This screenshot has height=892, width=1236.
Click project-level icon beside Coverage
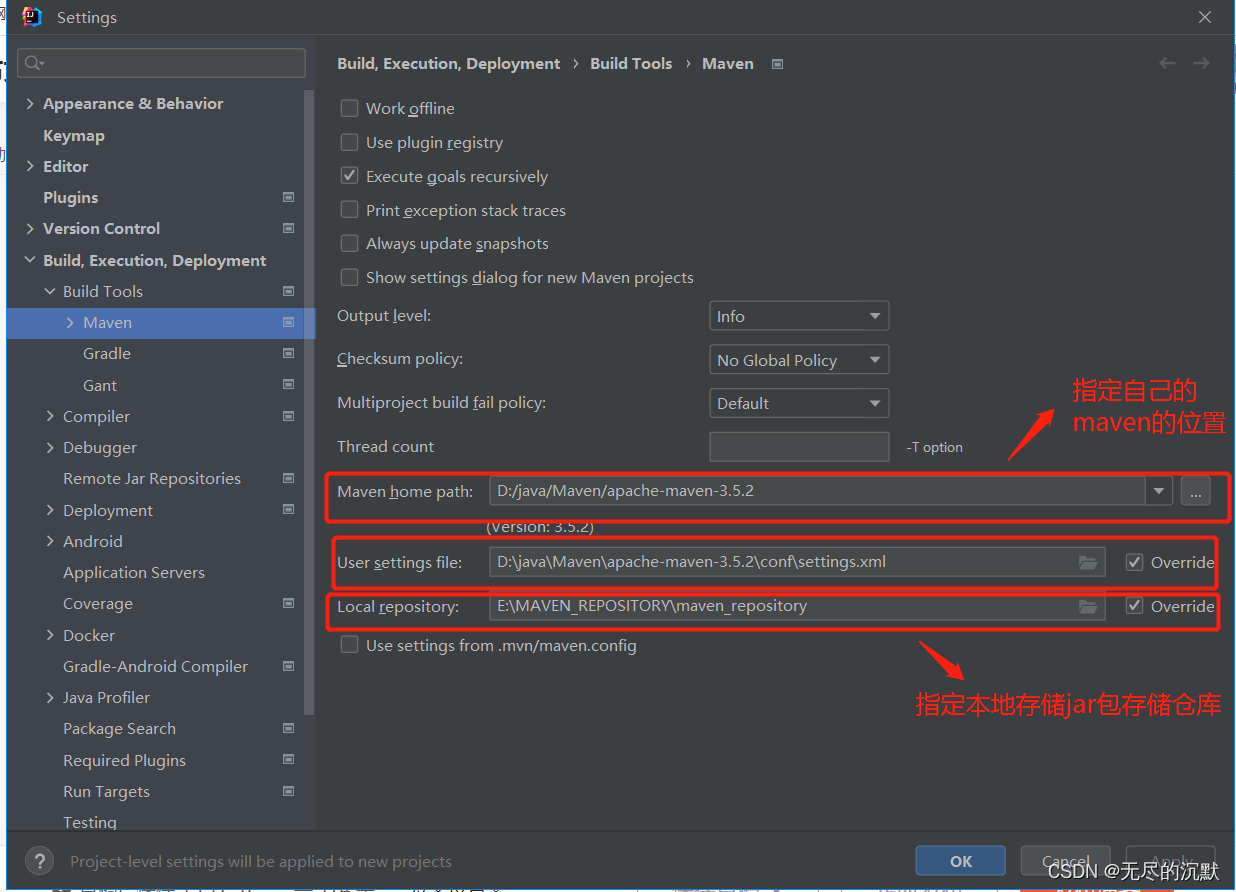[288, 603]
